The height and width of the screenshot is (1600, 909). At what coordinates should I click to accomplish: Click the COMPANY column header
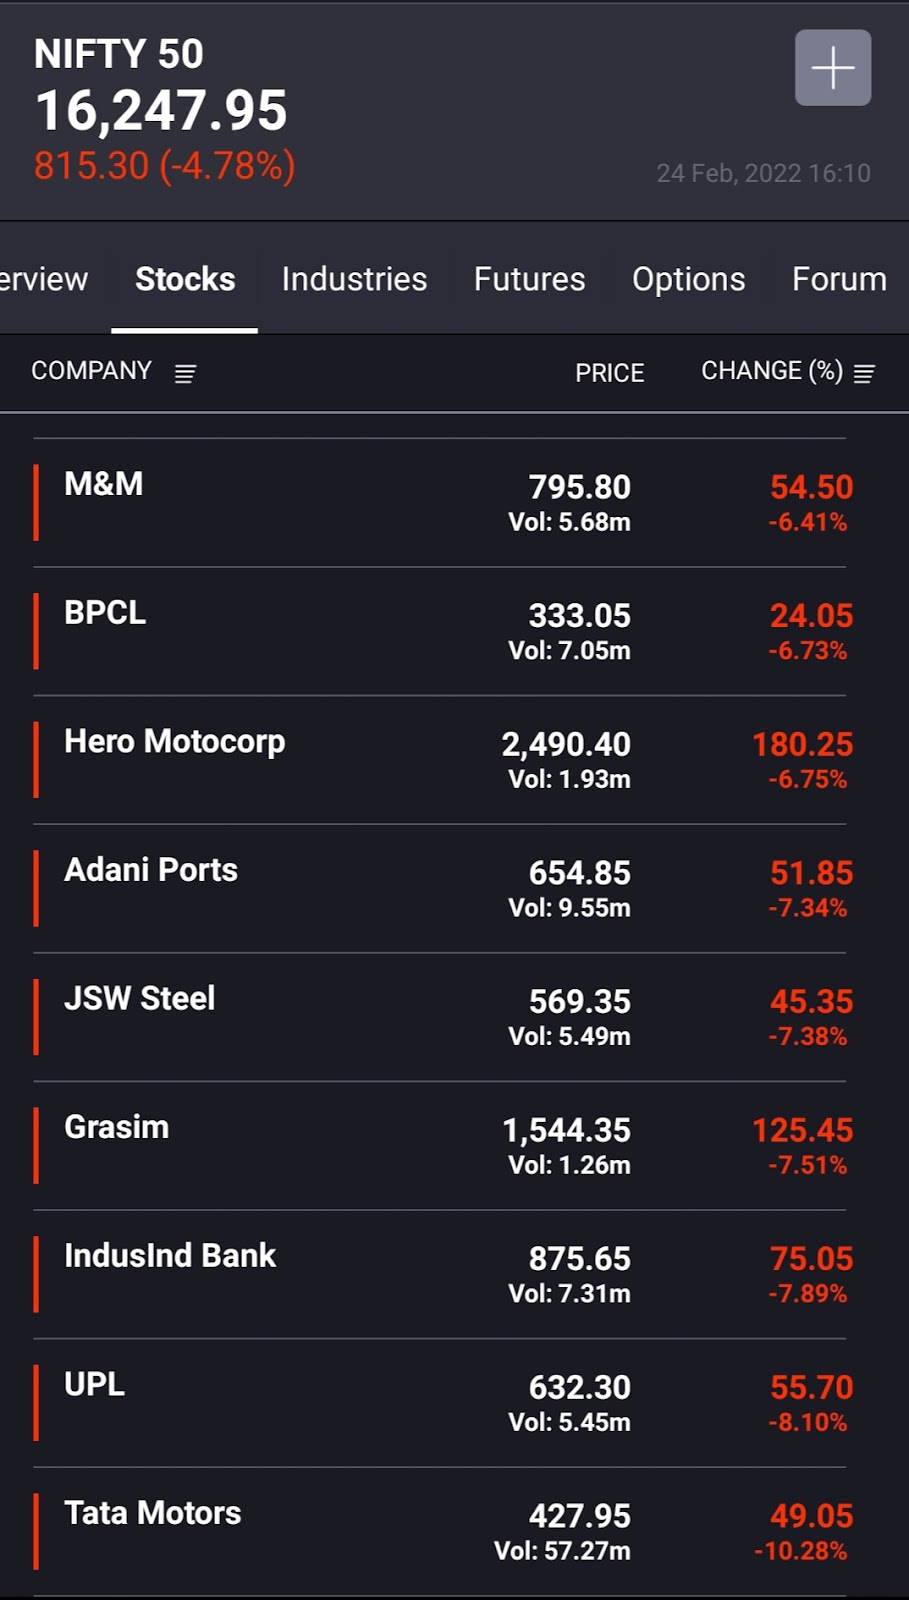(91, 371)
